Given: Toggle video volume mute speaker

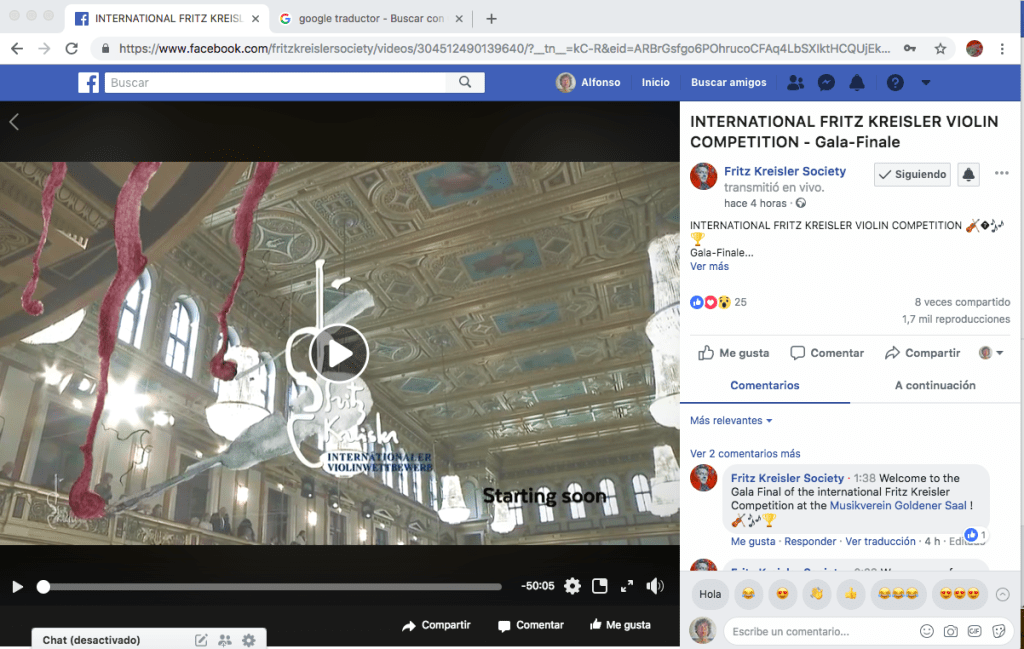Looking at the screenshot, I should 655,587.
